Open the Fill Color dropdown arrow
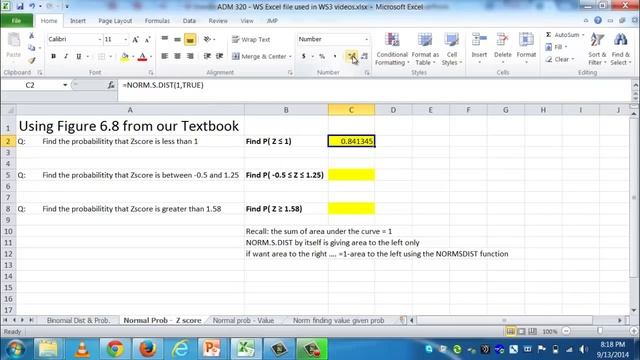This screenshot has width=640, height=360. tap(133, 57)
